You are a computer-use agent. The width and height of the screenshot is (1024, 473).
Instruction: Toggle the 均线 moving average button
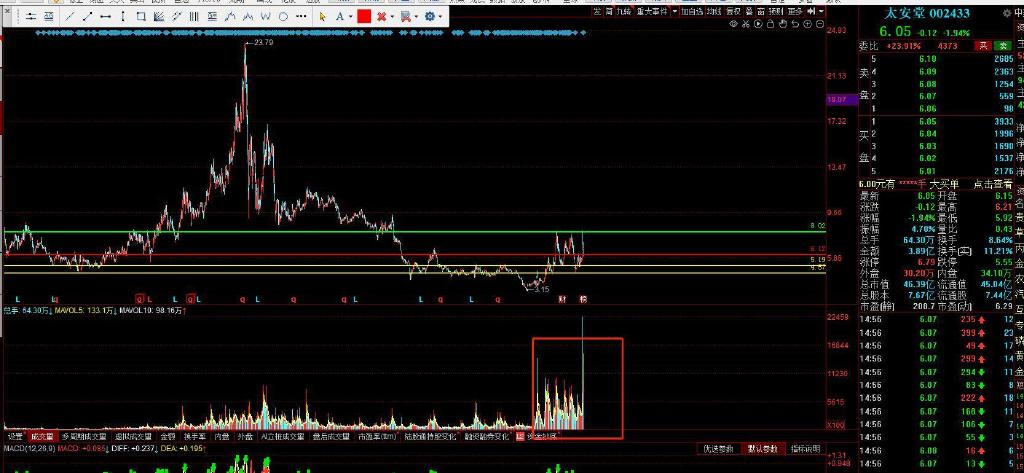tap(713, 11)
